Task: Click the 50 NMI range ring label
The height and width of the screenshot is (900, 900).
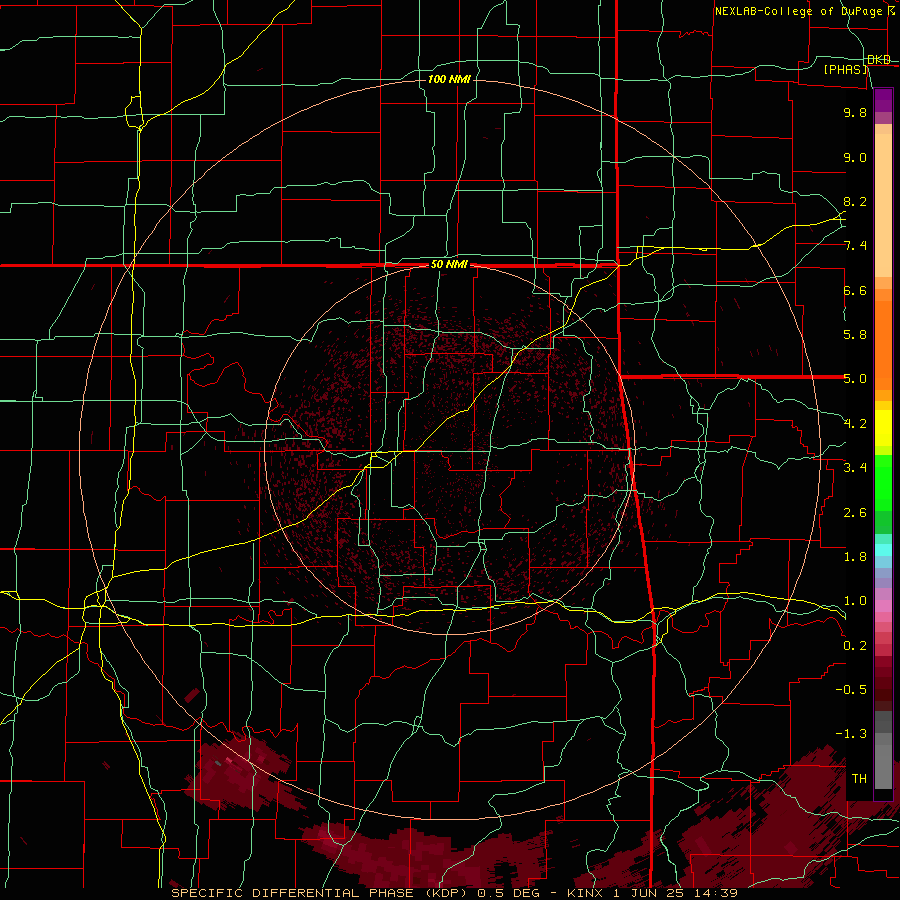Action: 449,265
